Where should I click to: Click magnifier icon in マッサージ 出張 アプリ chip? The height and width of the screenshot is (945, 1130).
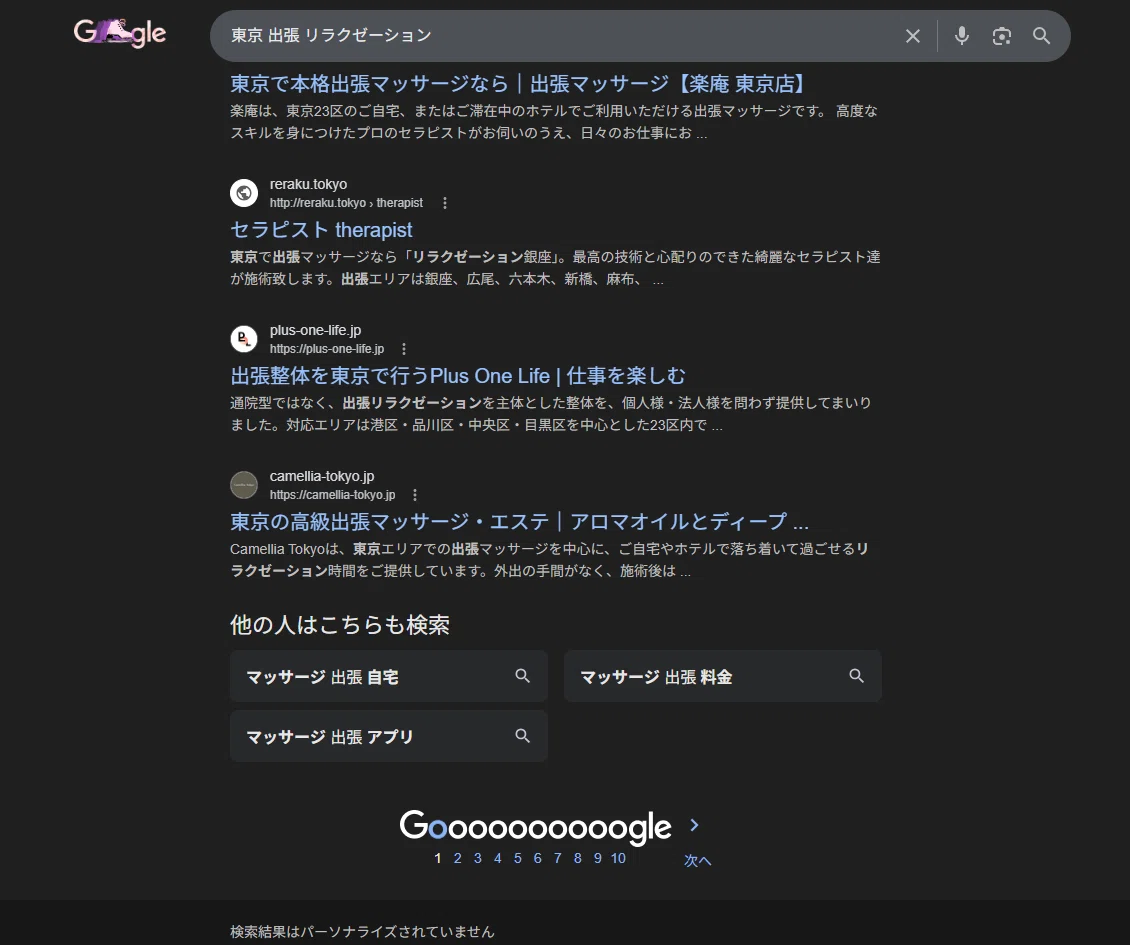pos(522,735)
